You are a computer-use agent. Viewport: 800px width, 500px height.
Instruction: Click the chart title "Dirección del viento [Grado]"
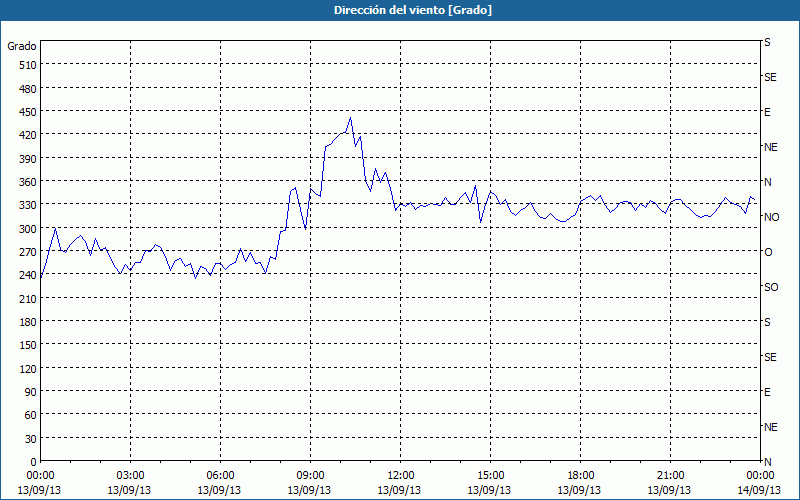click(413, 10)
